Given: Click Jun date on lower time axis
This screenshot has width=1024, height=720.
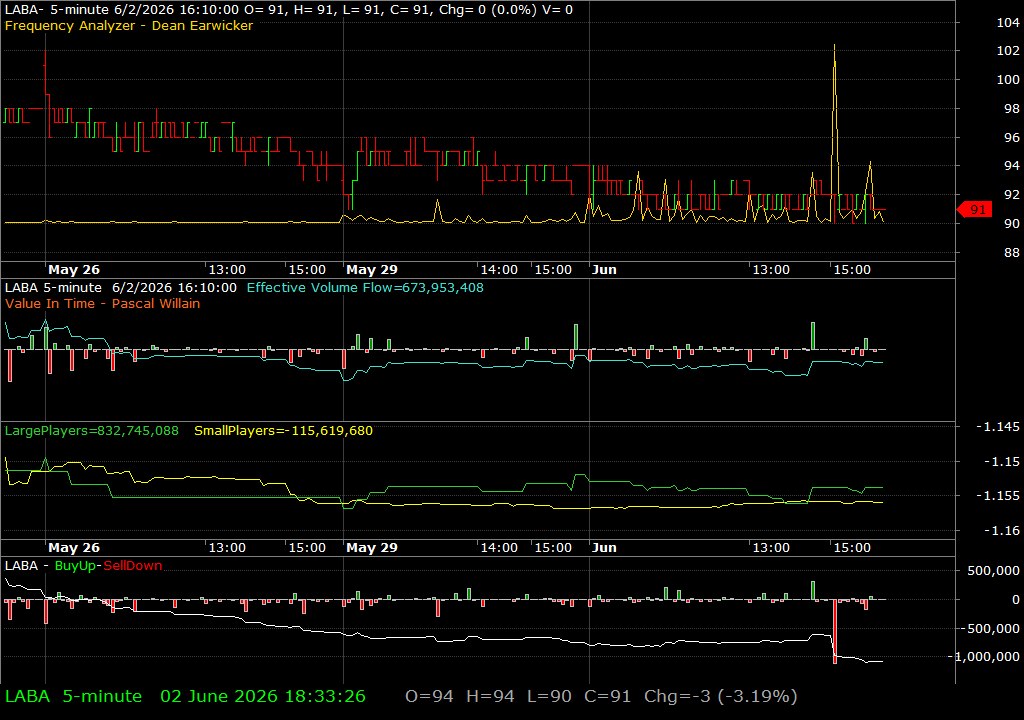Looking at the screenshot, I should (604, 548).
